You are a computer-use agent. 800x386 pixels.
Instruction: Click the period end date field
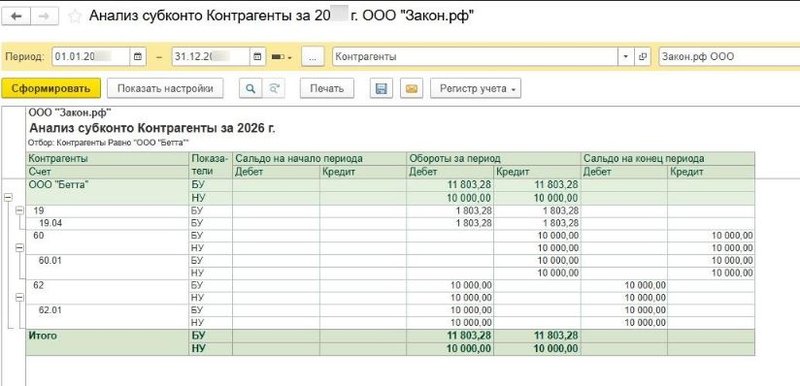tap(211, 57)
